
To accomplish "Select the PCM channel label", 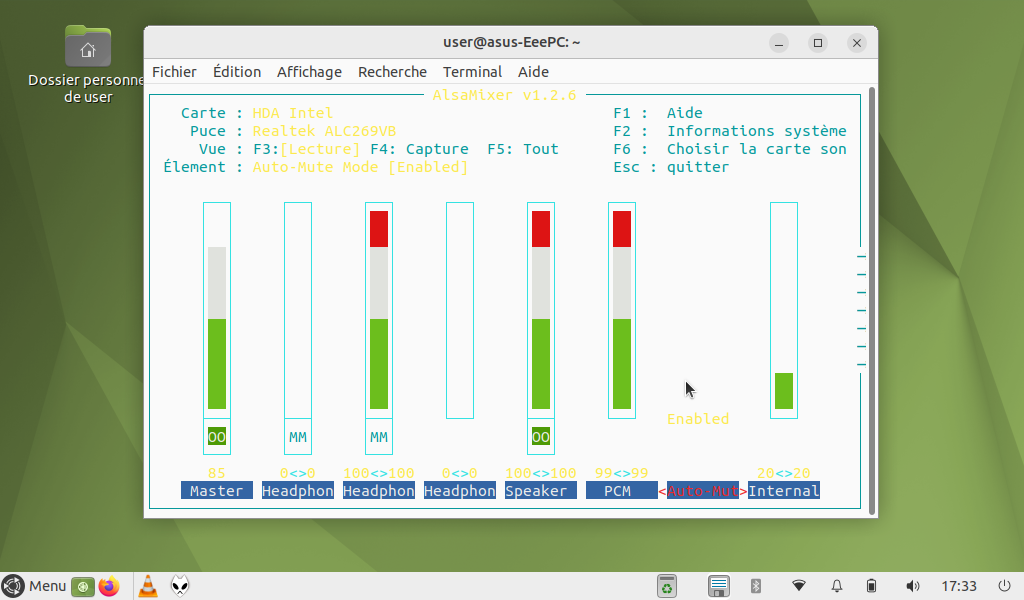I will click(x=622, y=491).
